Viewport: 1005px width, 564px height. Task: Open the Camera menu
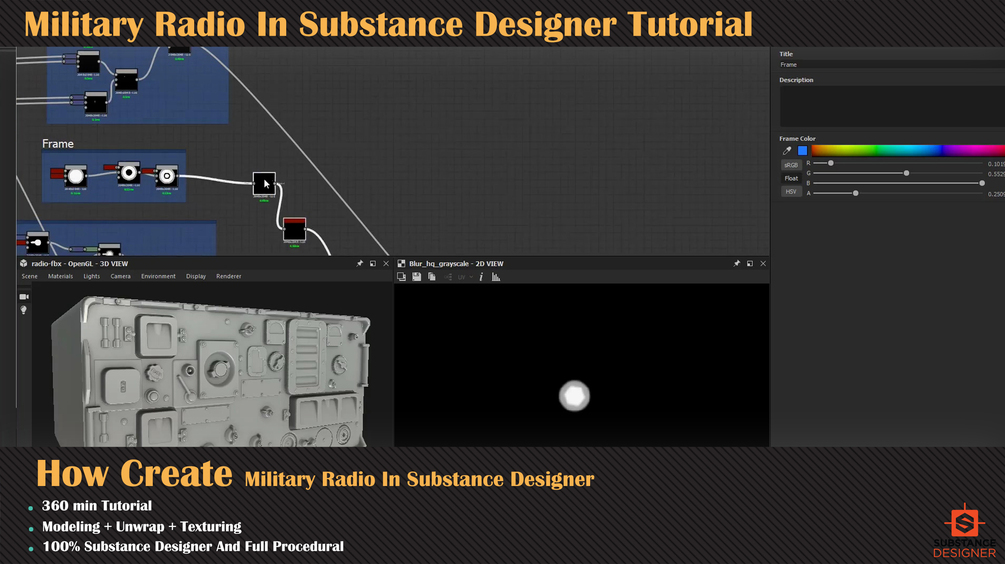120,276
